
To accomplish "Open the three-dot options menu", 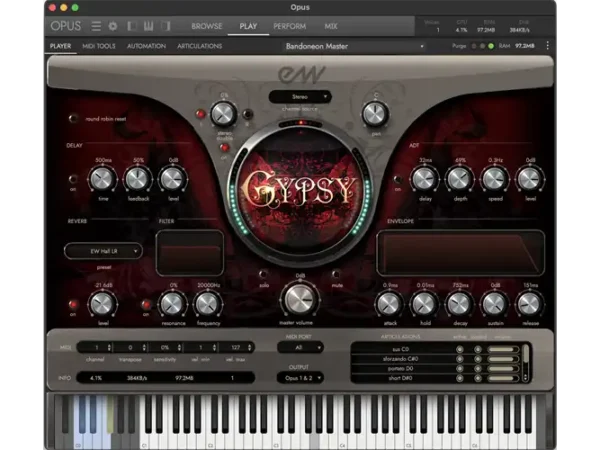I will click(548, 46).
